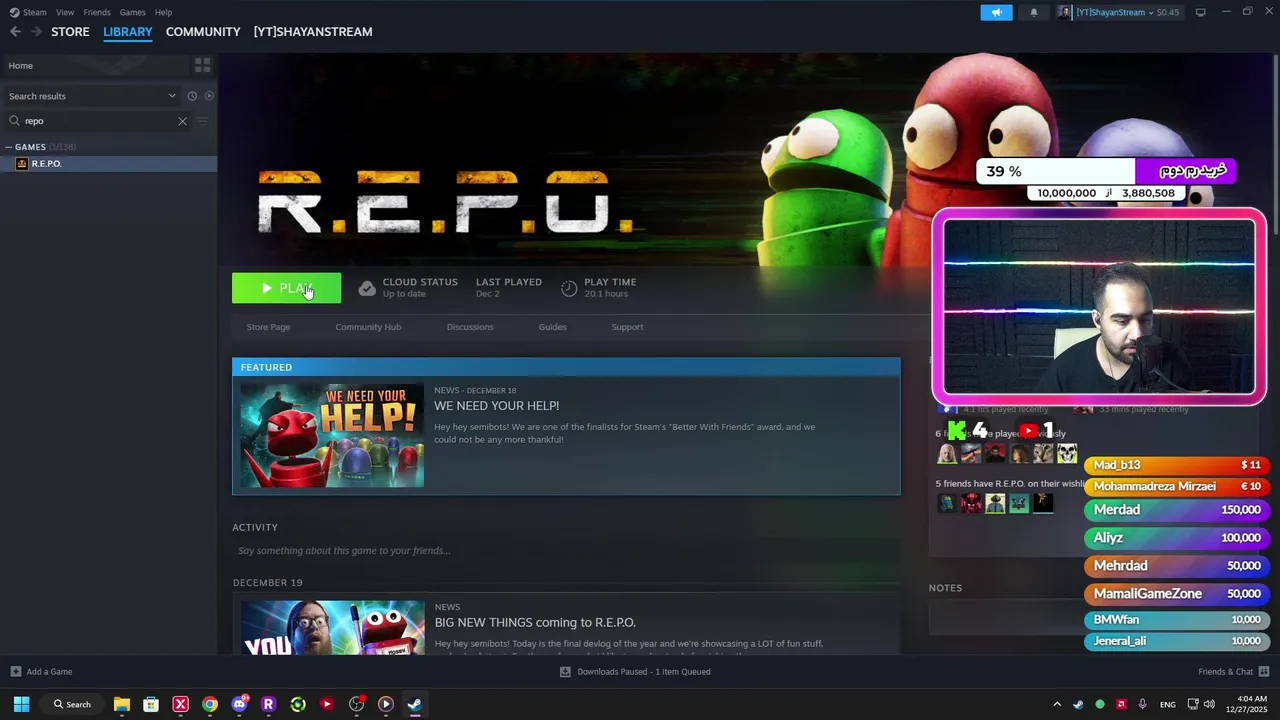
Task: Select R.E.P.O. in the games list
Action: pos(108,164)
